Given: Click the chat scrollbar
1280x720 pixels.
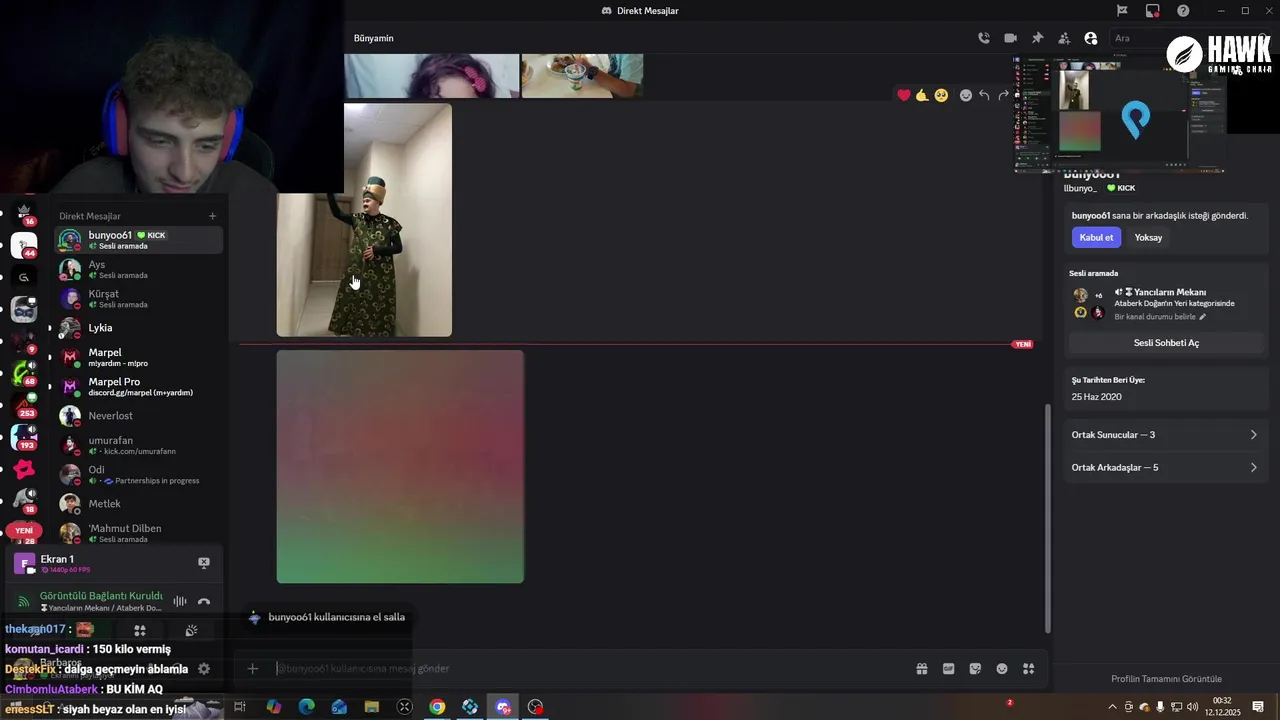Looking at the screenshot, I should [1048, 517].
